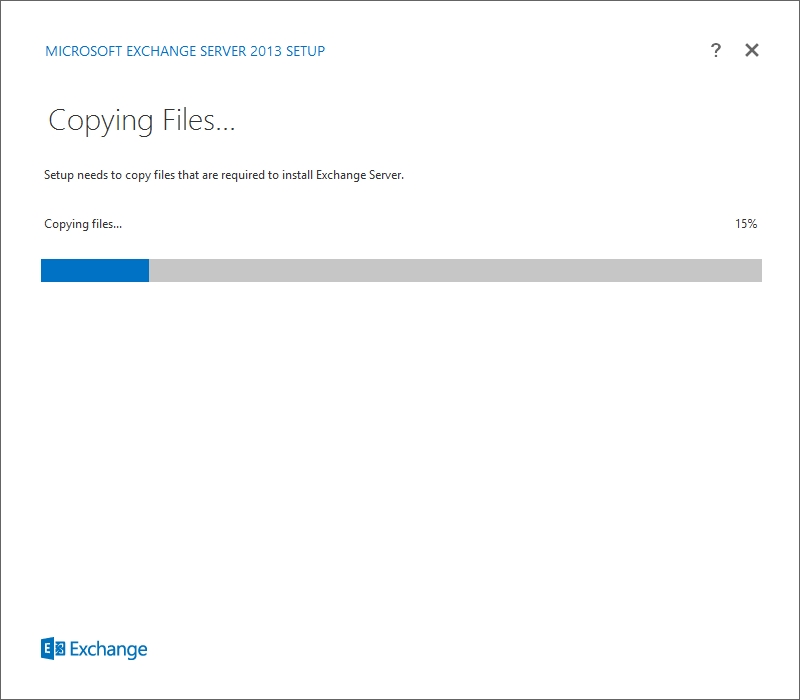
Task: Select the 15% progress percentage label
Action: [745, 224]
